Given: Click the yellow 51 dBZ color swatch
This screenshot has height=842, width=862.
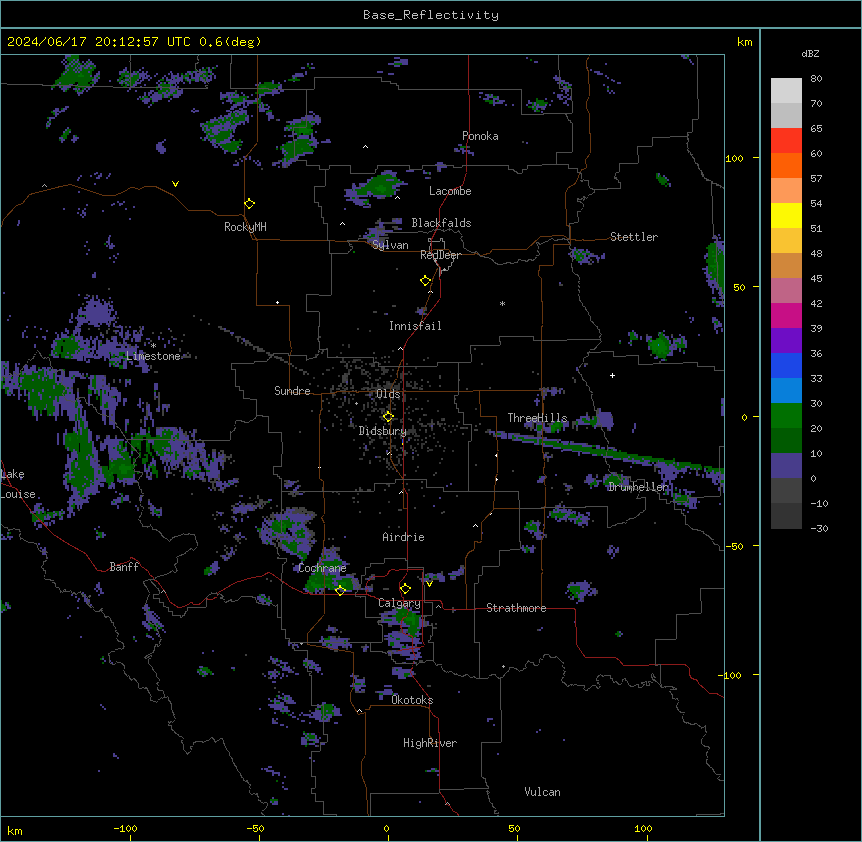Looking at the screenshot, I should (x=786, y=215).
